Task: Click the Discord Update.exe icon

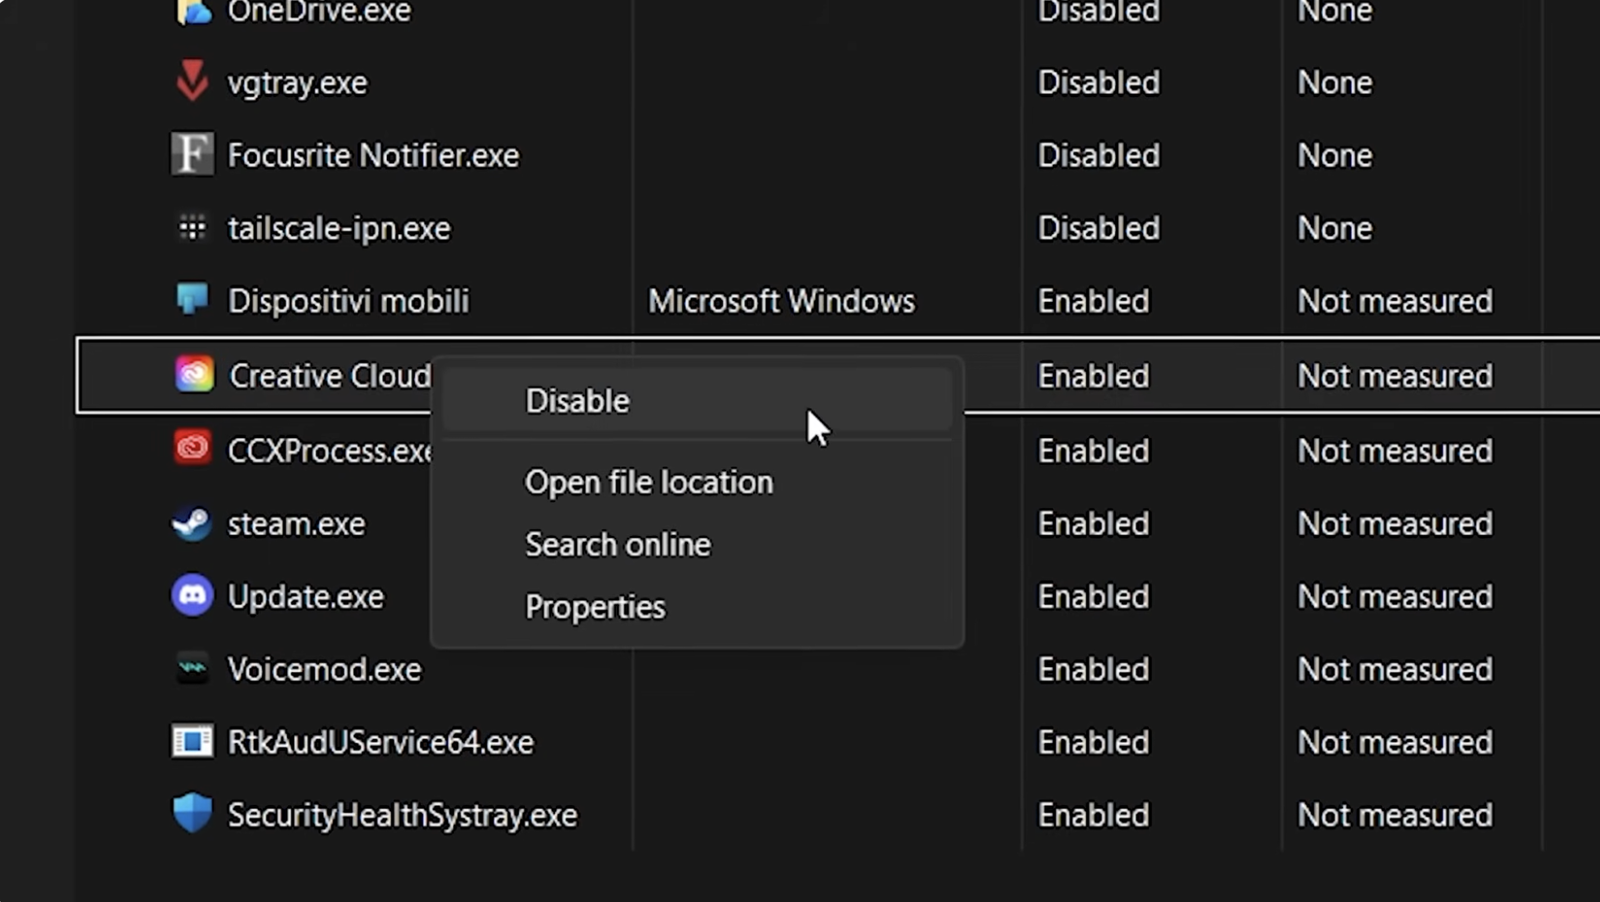Action: tap(192, 596)
